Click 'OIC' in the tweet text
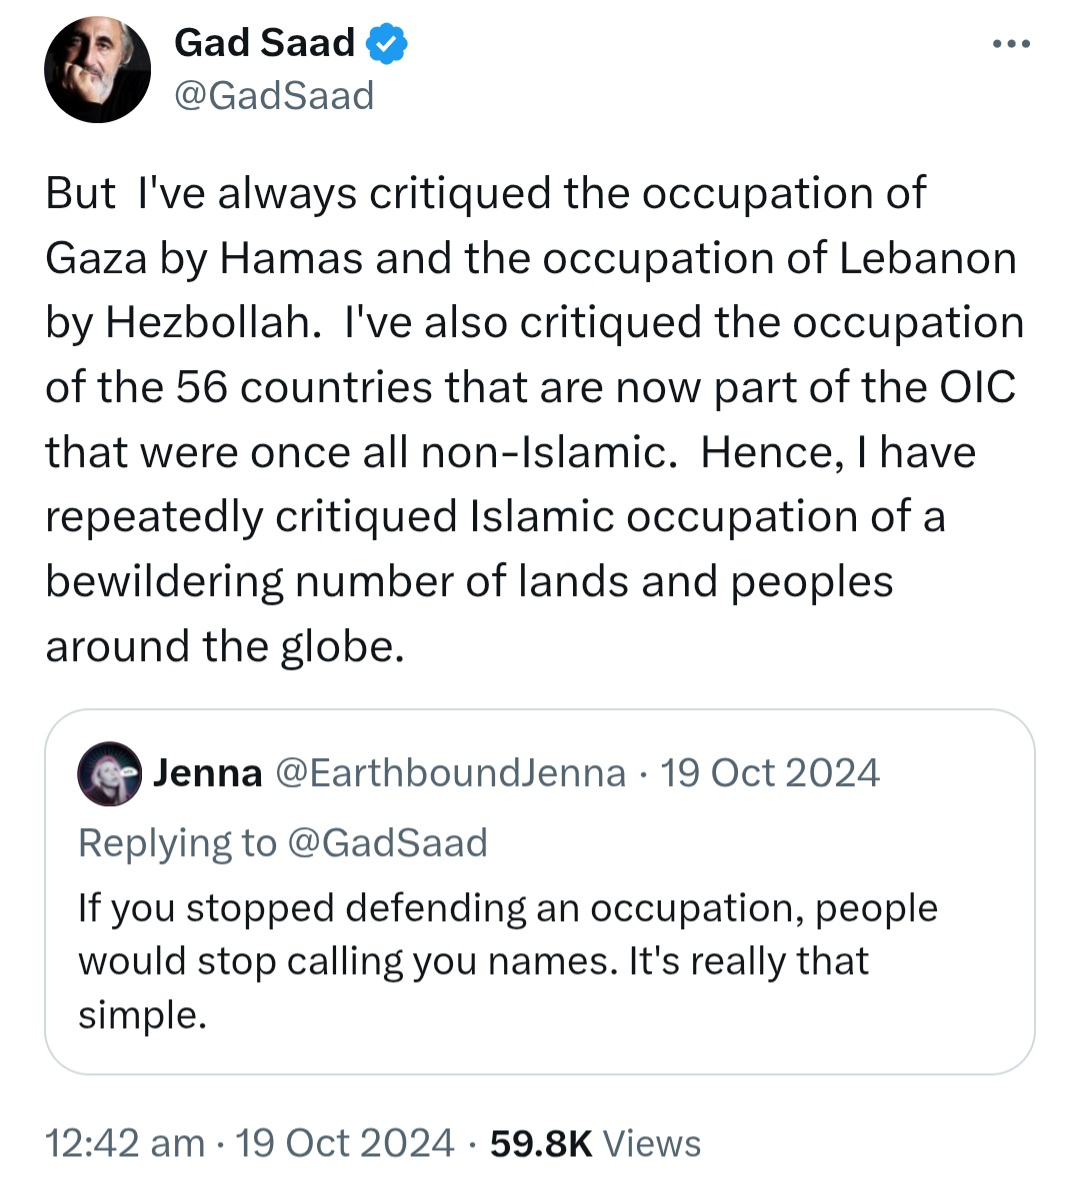 (977, 387)
